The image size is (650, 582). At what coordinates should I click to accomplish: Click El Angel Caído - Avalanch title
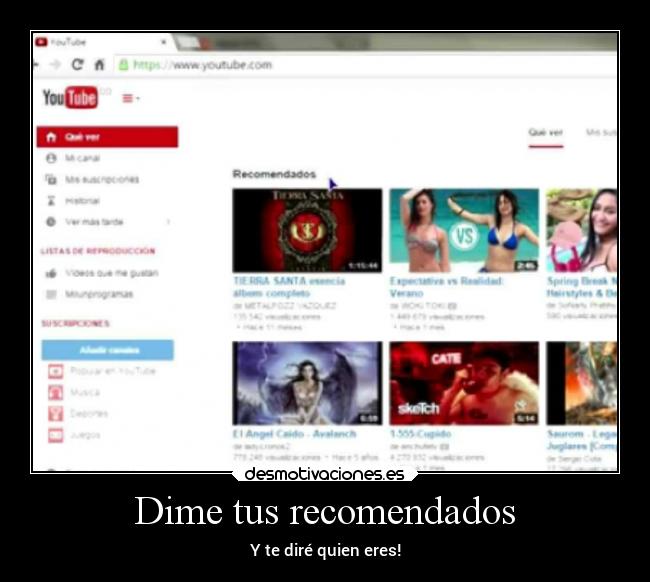tap(294, 434)
